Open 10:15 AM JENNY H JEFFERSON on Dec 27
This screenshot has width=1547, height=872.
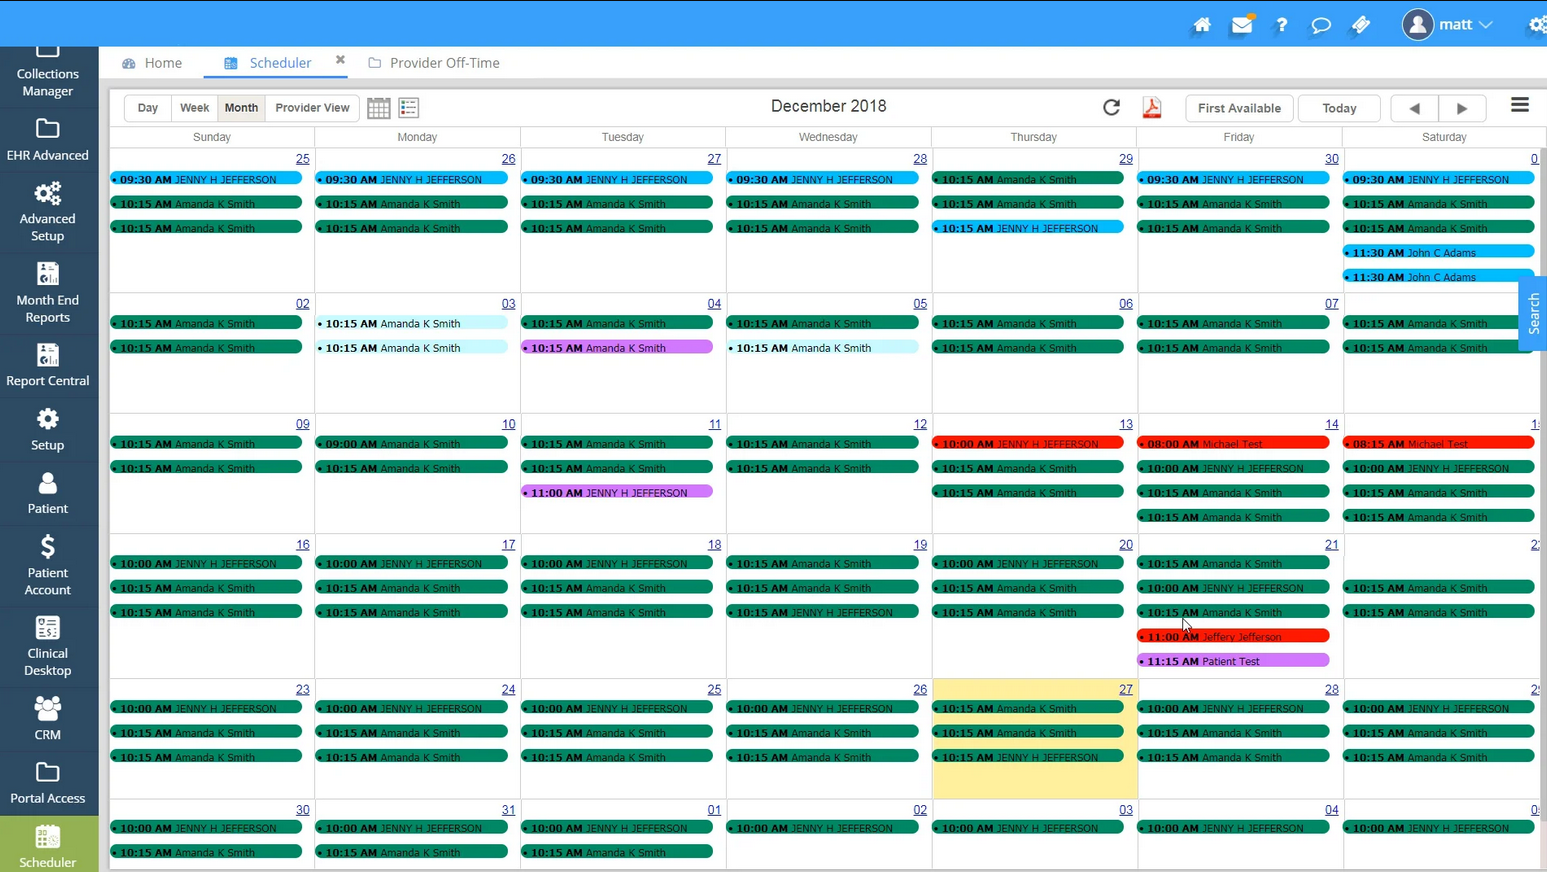[x=1028, y=757]
